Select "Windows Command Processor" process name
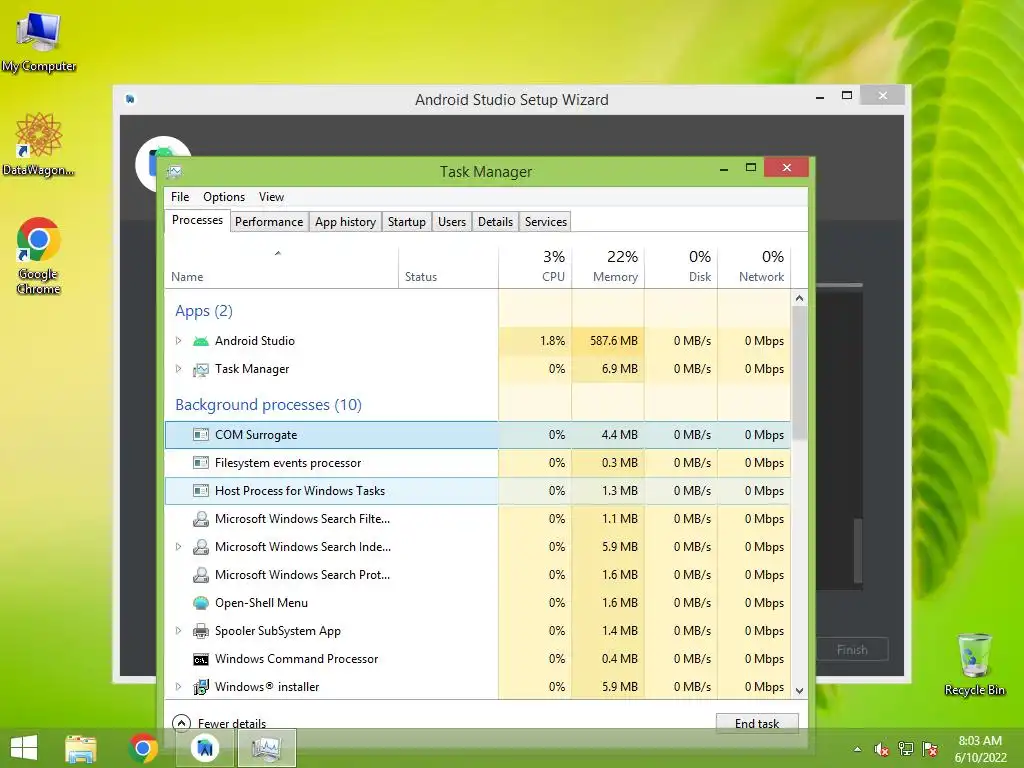This screenshot has width=1024, height=768. (296, 659)
